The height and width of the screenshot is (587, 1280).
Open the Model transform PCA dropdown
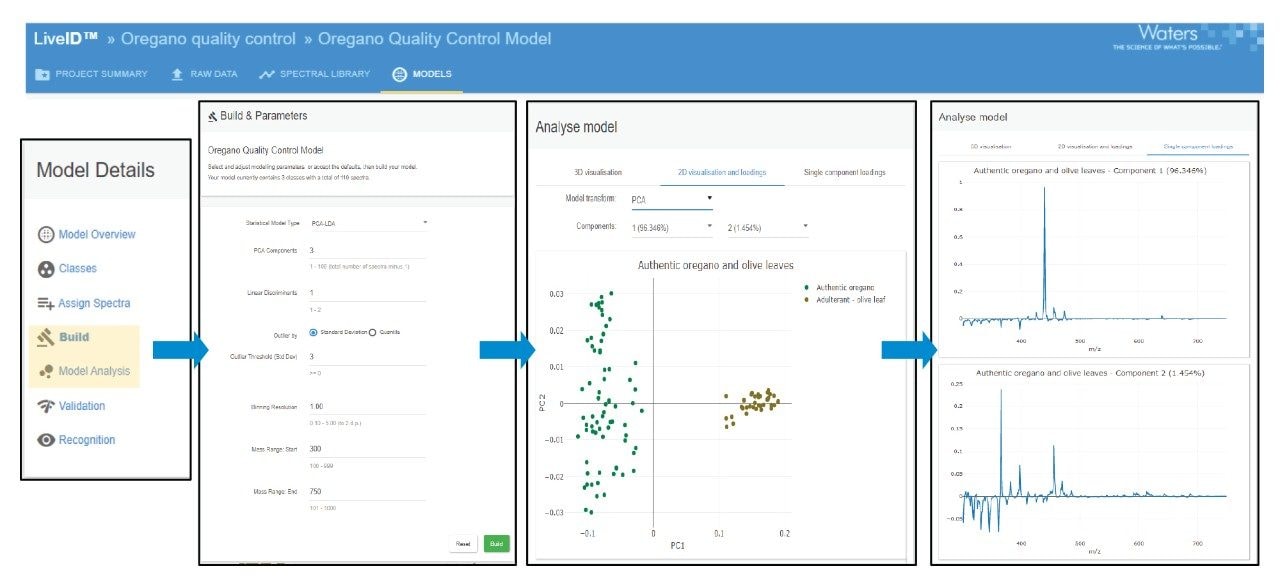[x=672, y=199]
